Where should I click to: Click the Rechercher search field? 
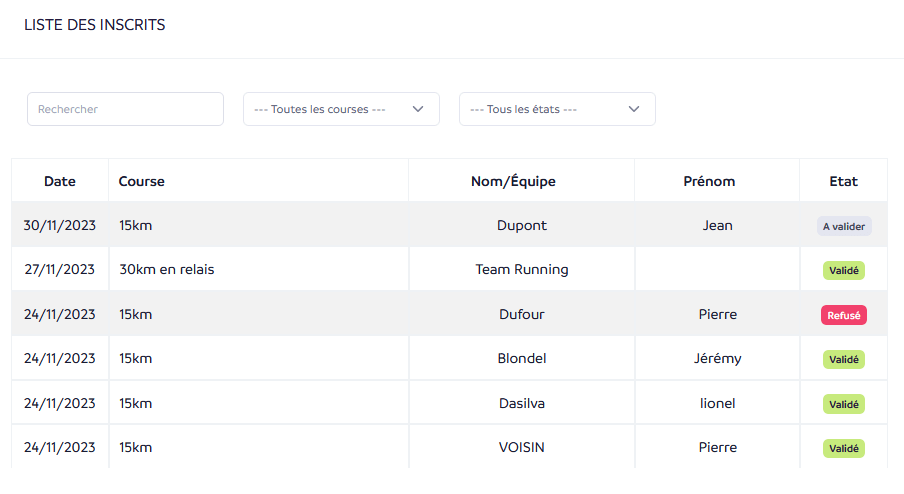tap(125, 109)
